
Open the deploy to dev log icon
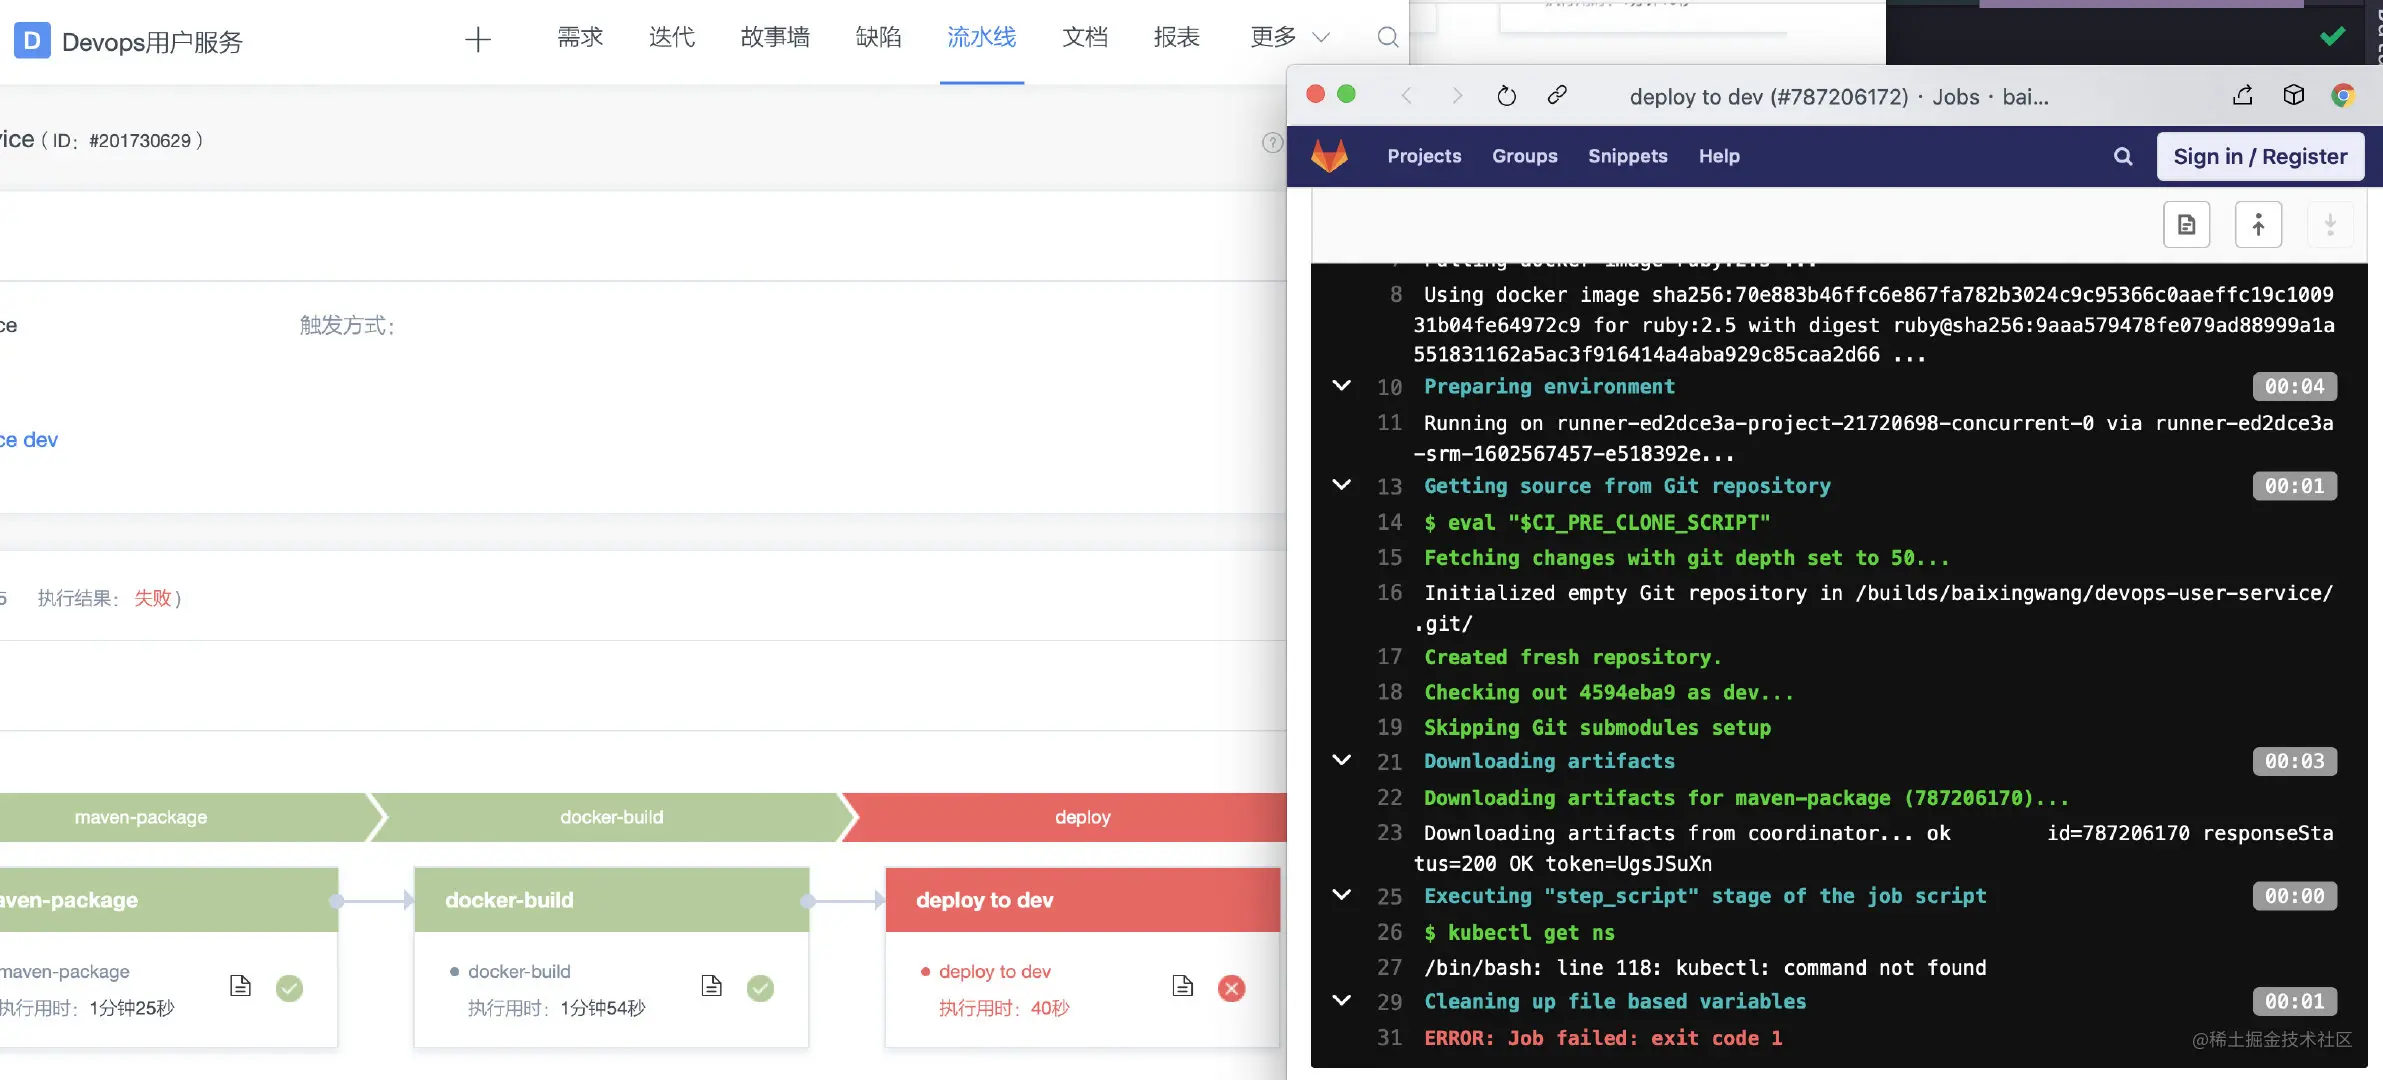[x=1182, y=986]
